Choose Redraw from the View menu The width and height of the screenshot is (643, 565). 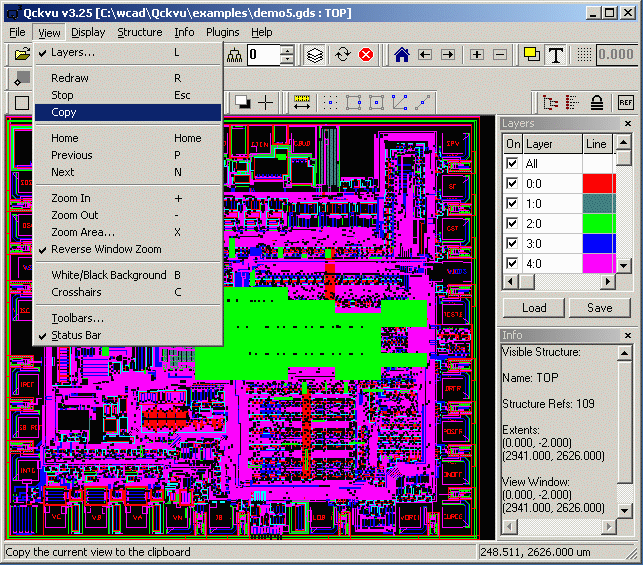tap(128, 78)
